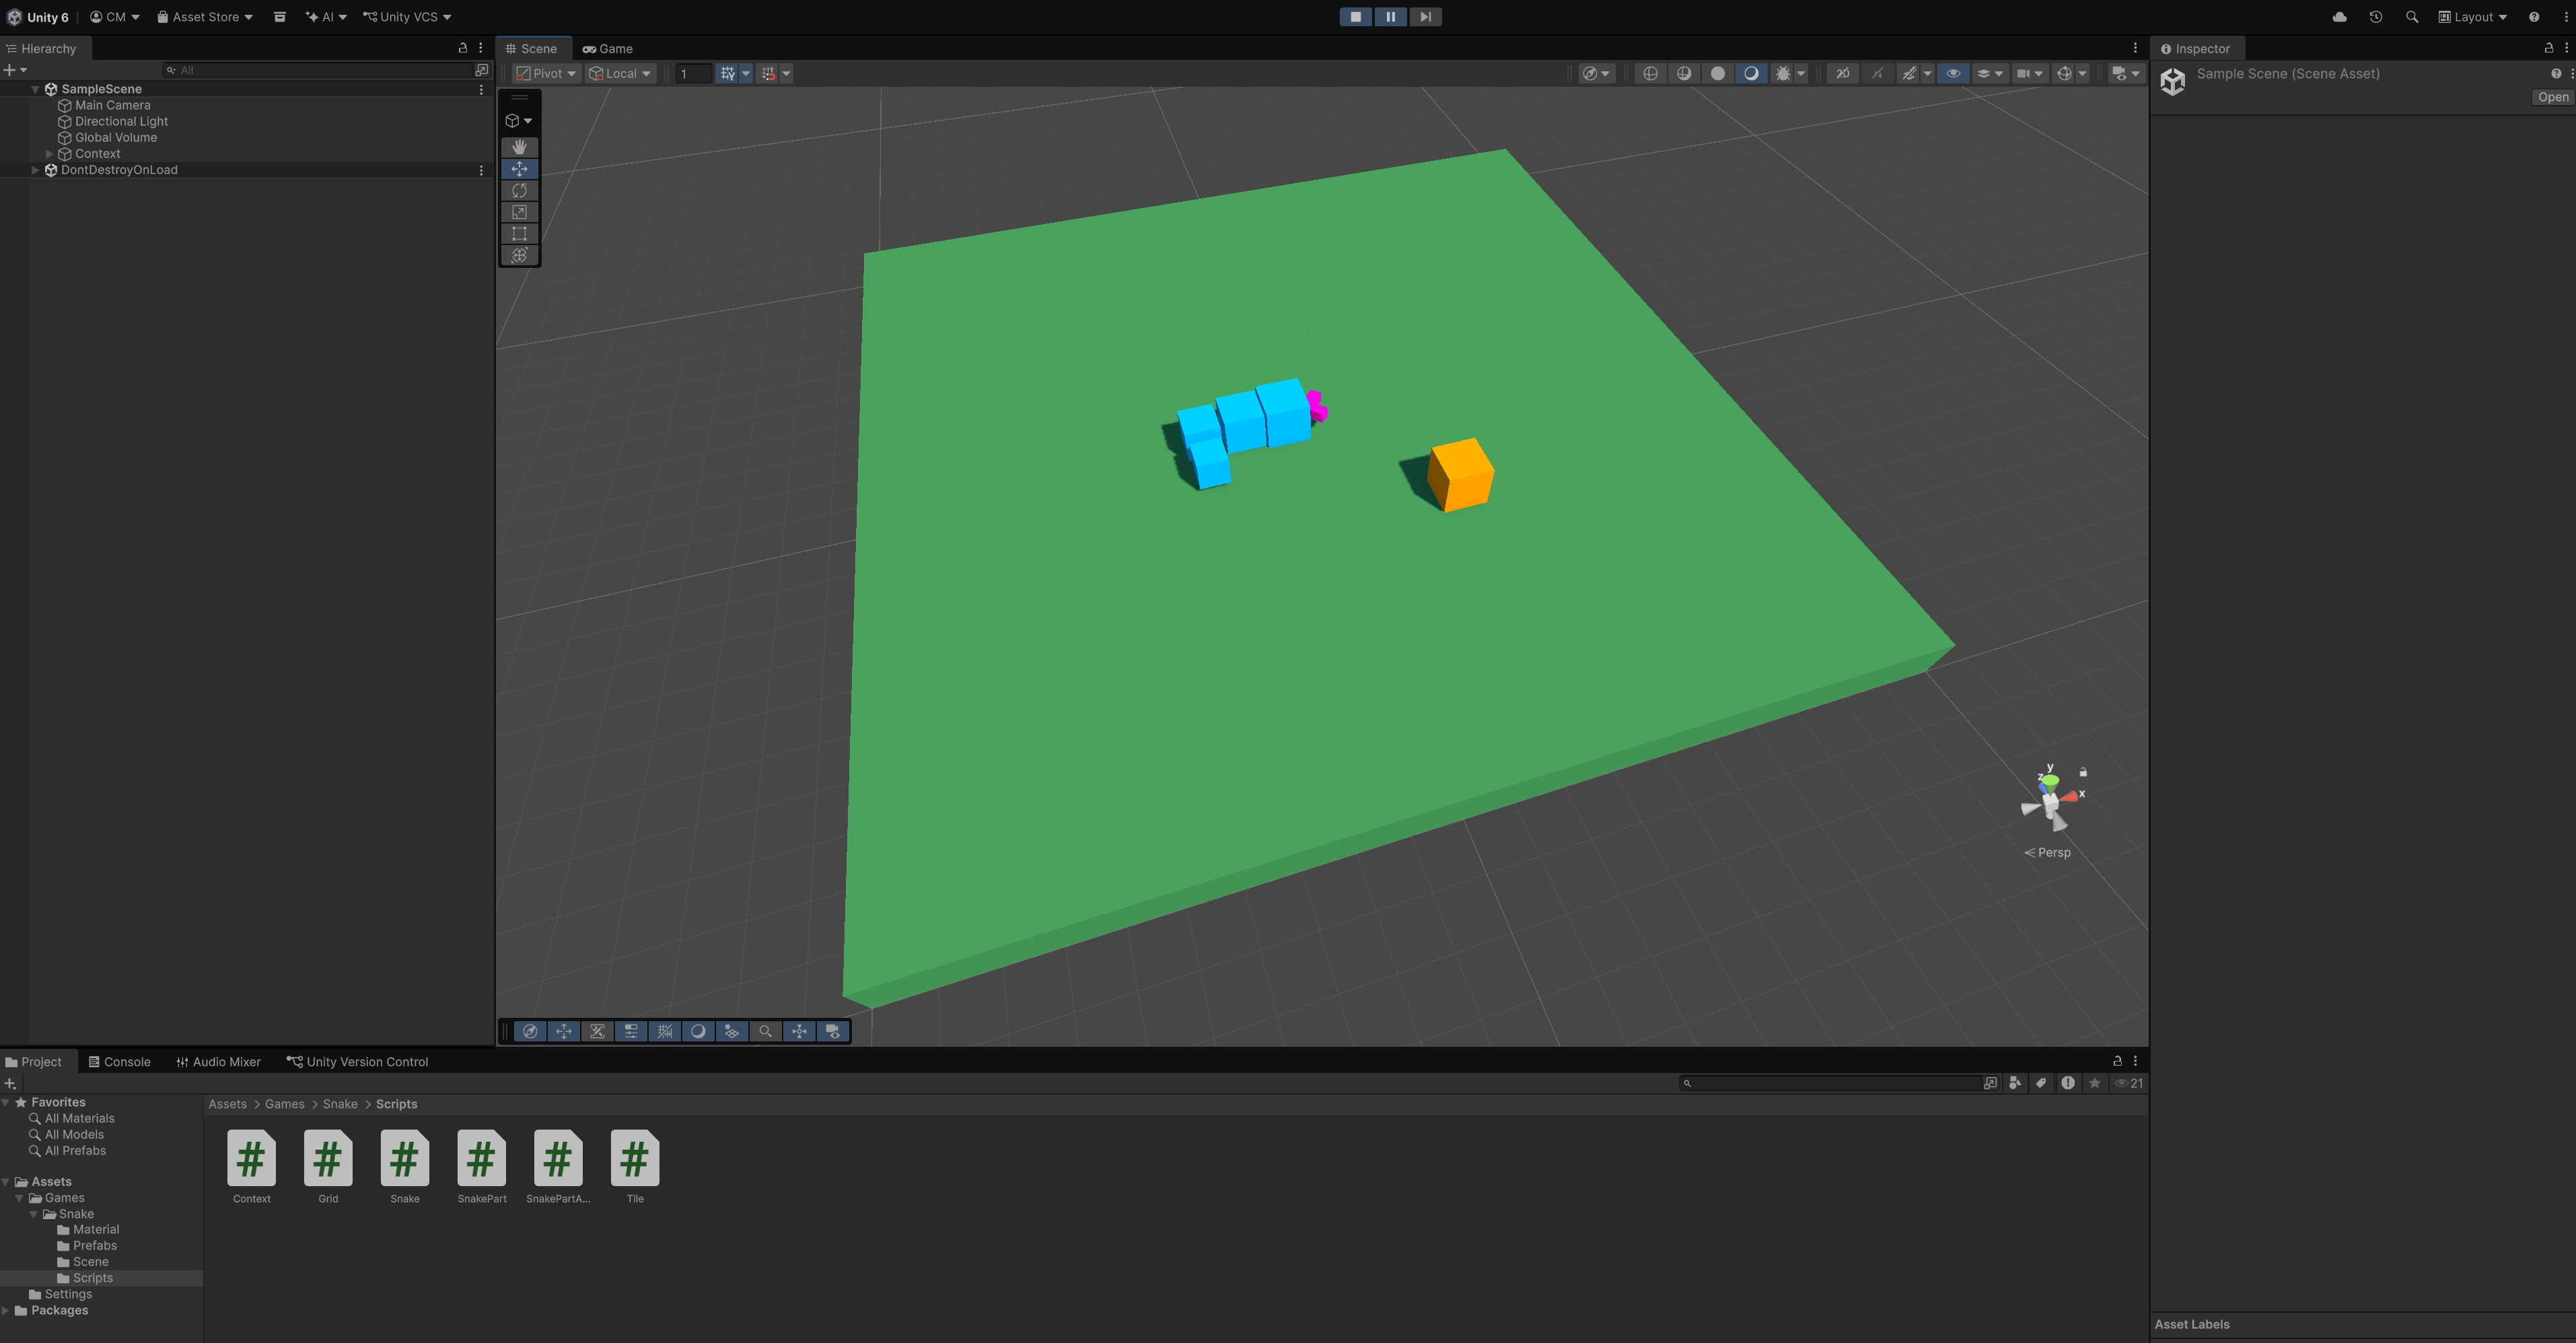Switch to the Game tab
2576x1343 pixels.
[x=608, y=48]
